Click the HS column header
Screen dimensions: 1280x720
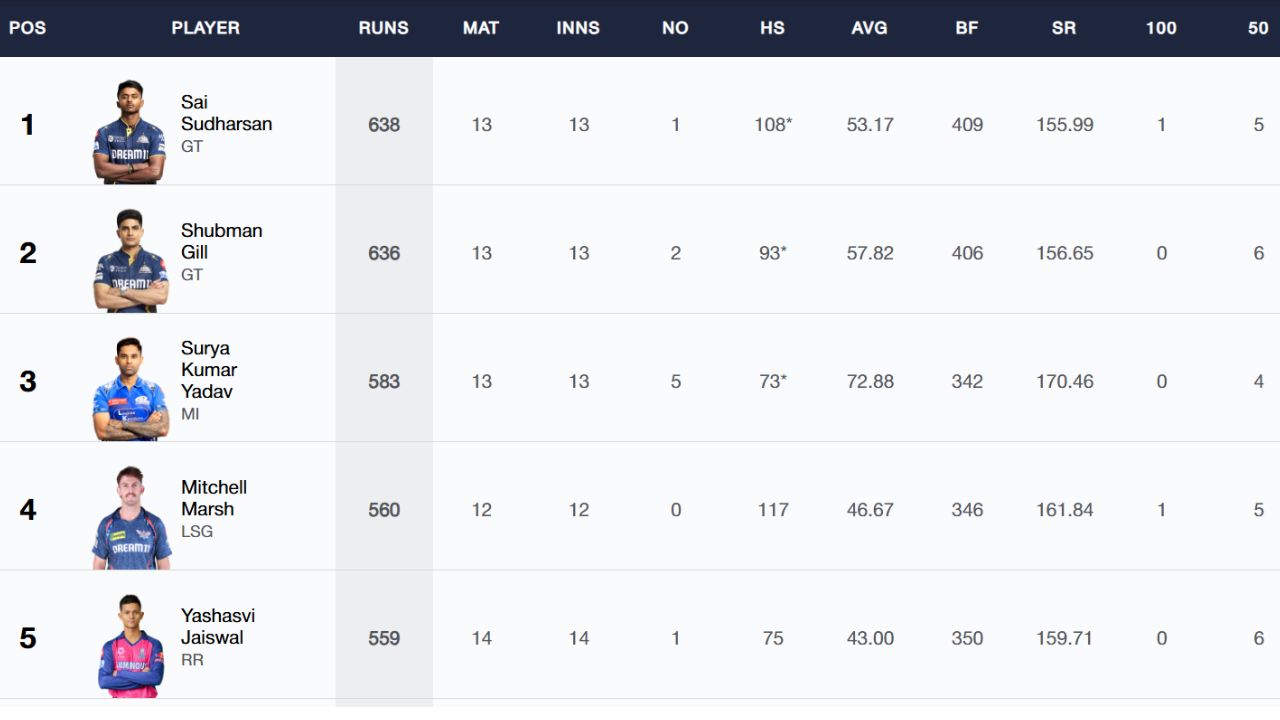(772, 28)
